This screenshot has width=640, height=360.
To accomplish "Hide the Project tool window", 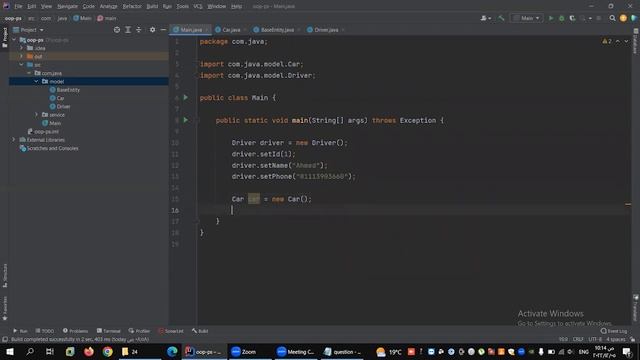I will coord(163,30).
